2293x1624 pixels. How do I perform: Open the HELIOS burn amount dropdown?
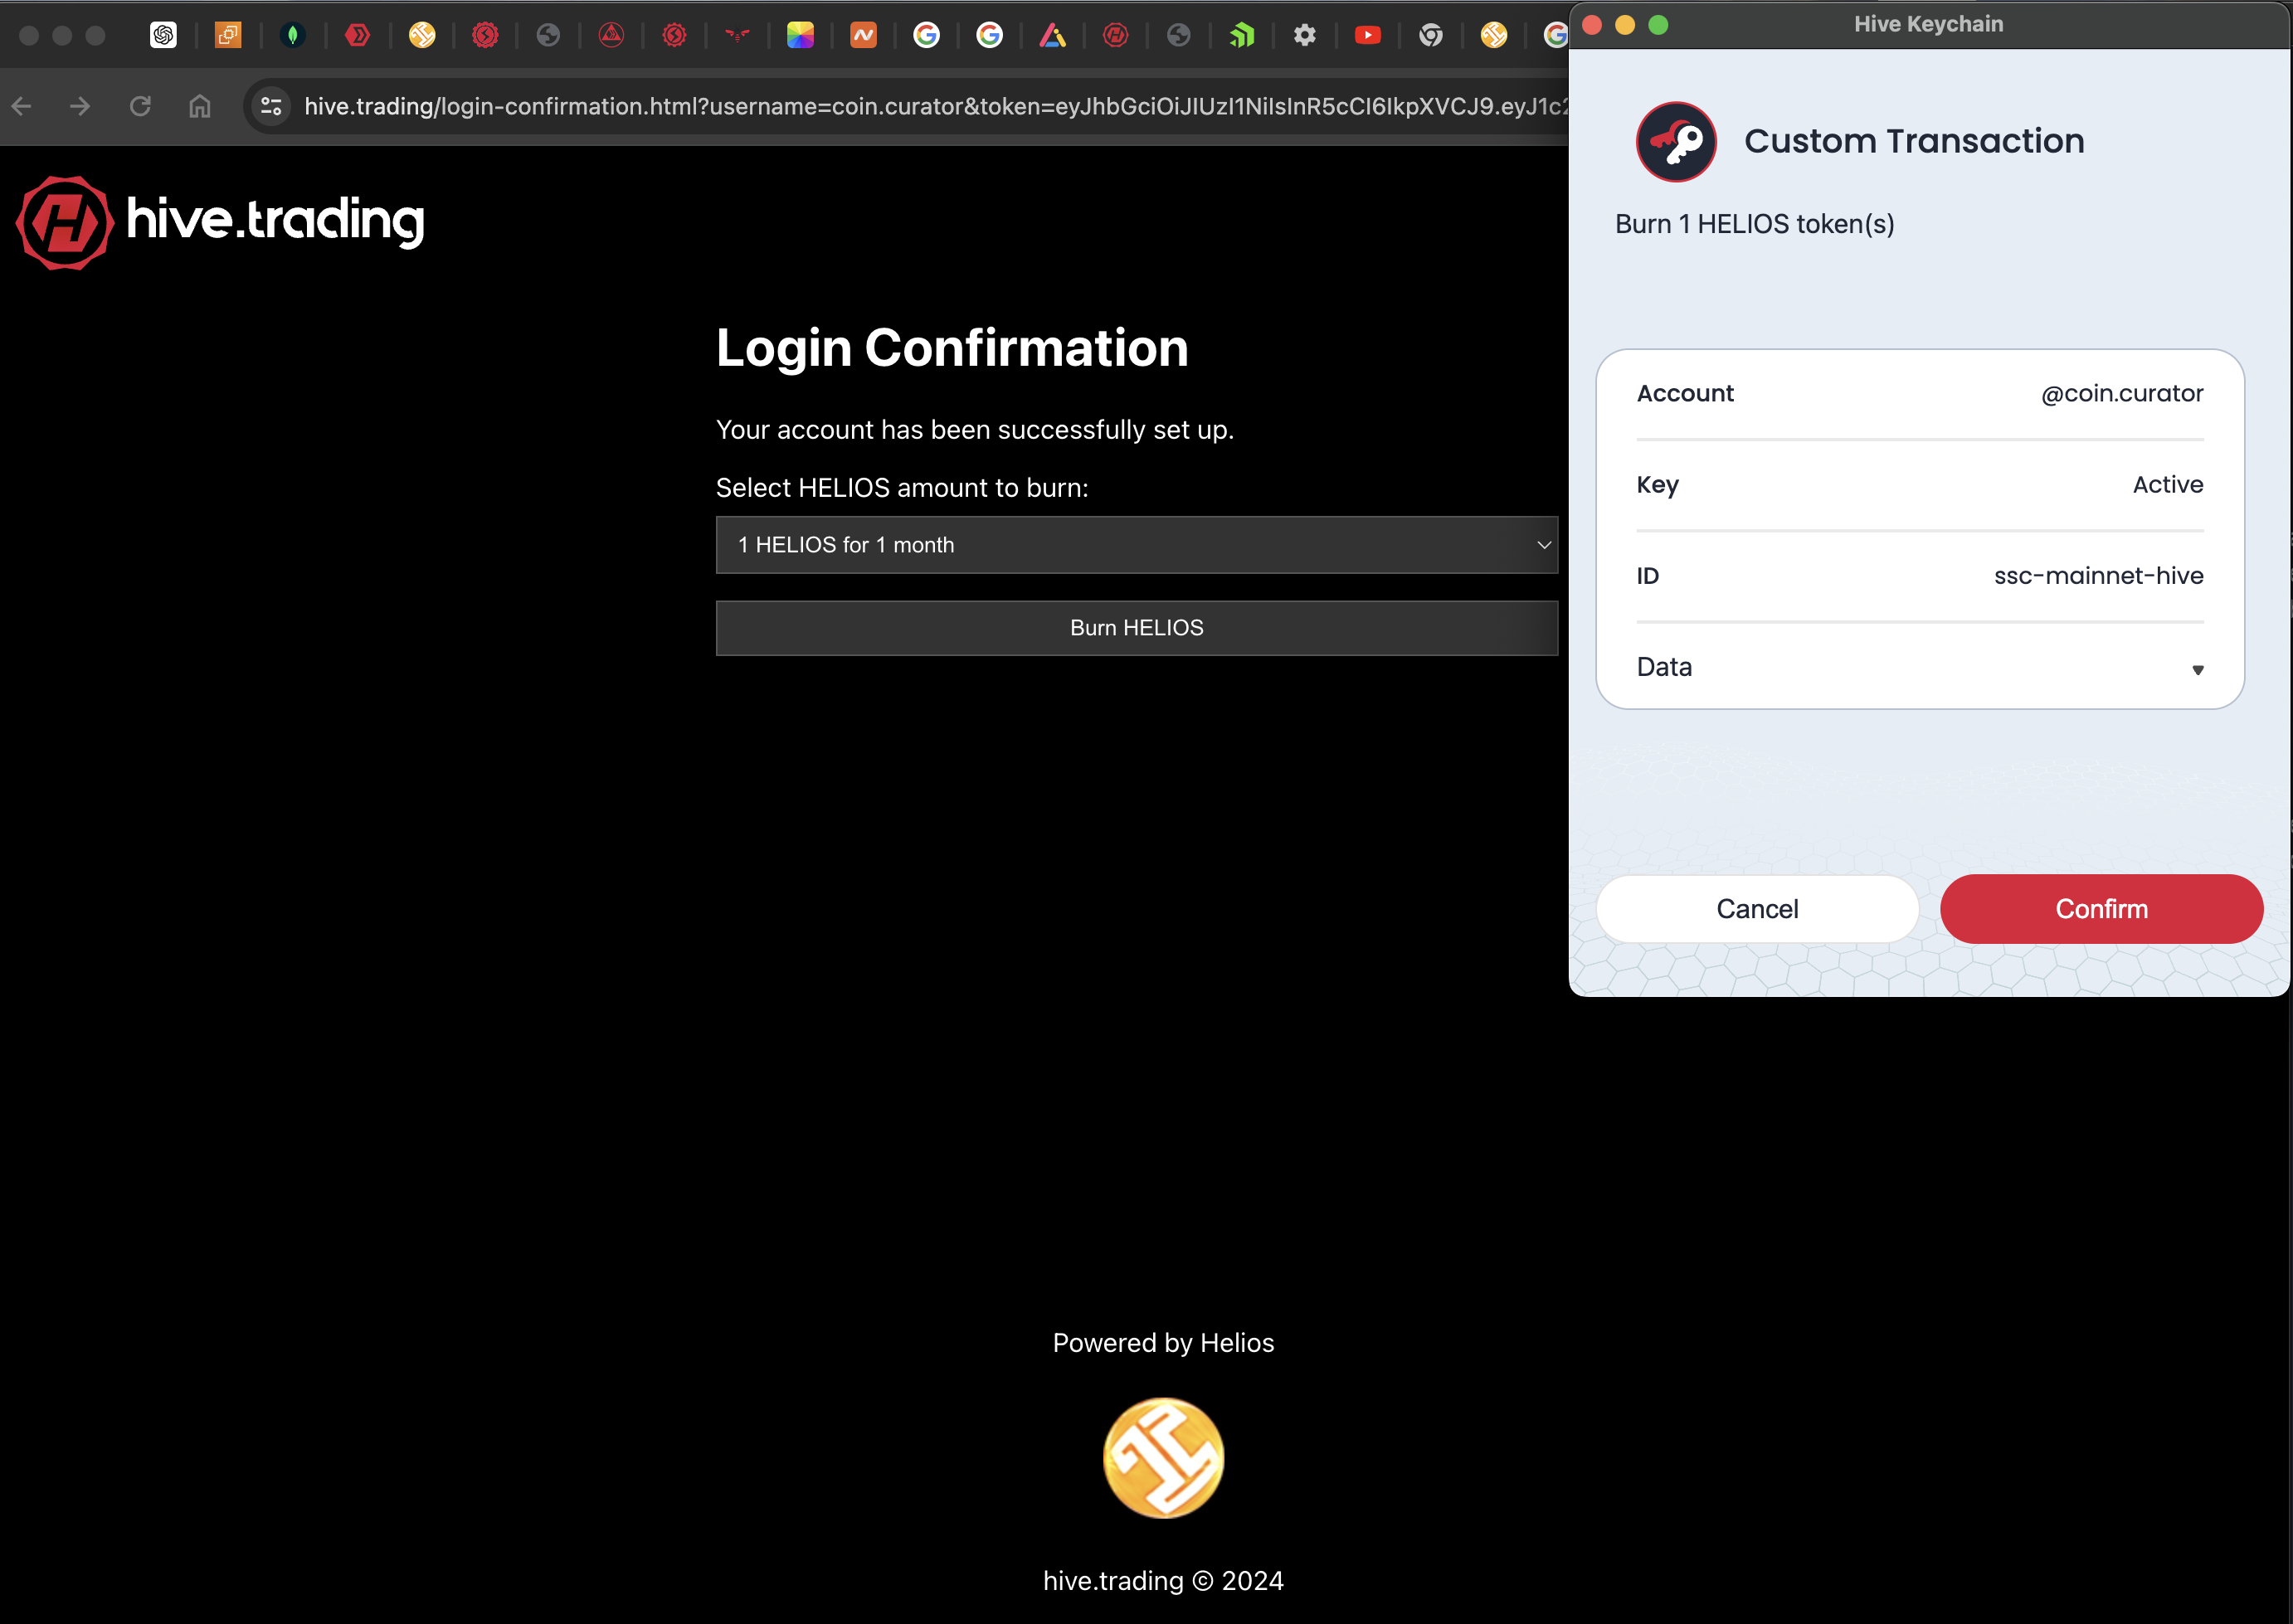[x=1136, y=545]
